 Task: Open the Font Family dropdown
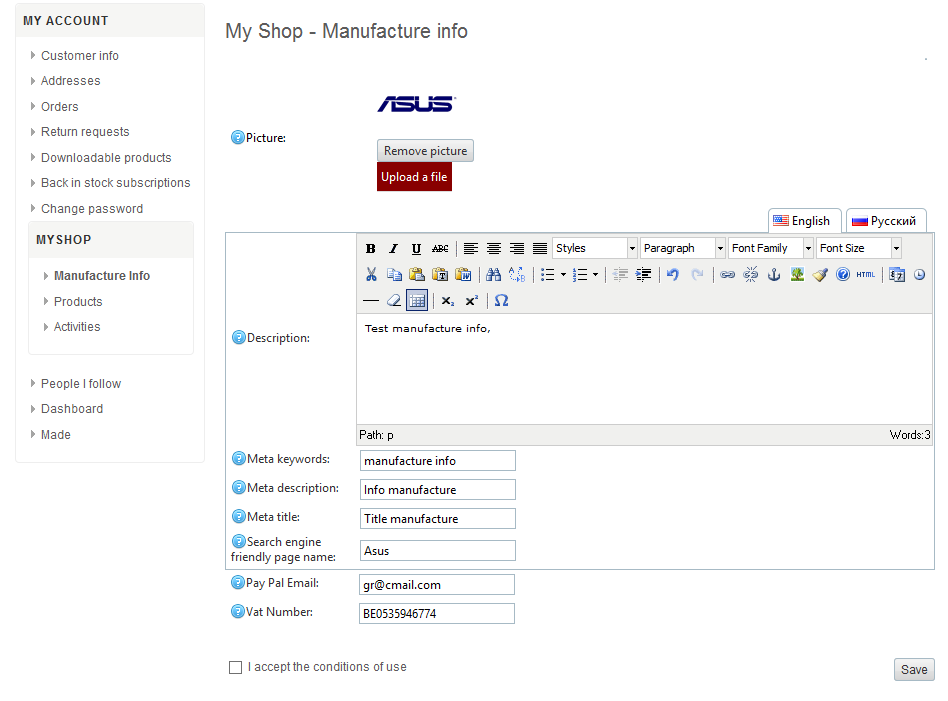click(x=771, y=248)
